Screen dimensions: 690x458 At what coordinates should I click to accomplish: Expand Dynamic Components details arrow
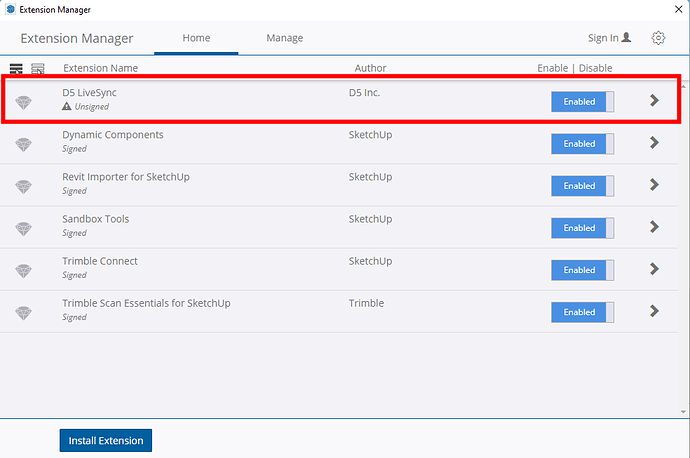[655, 143]
